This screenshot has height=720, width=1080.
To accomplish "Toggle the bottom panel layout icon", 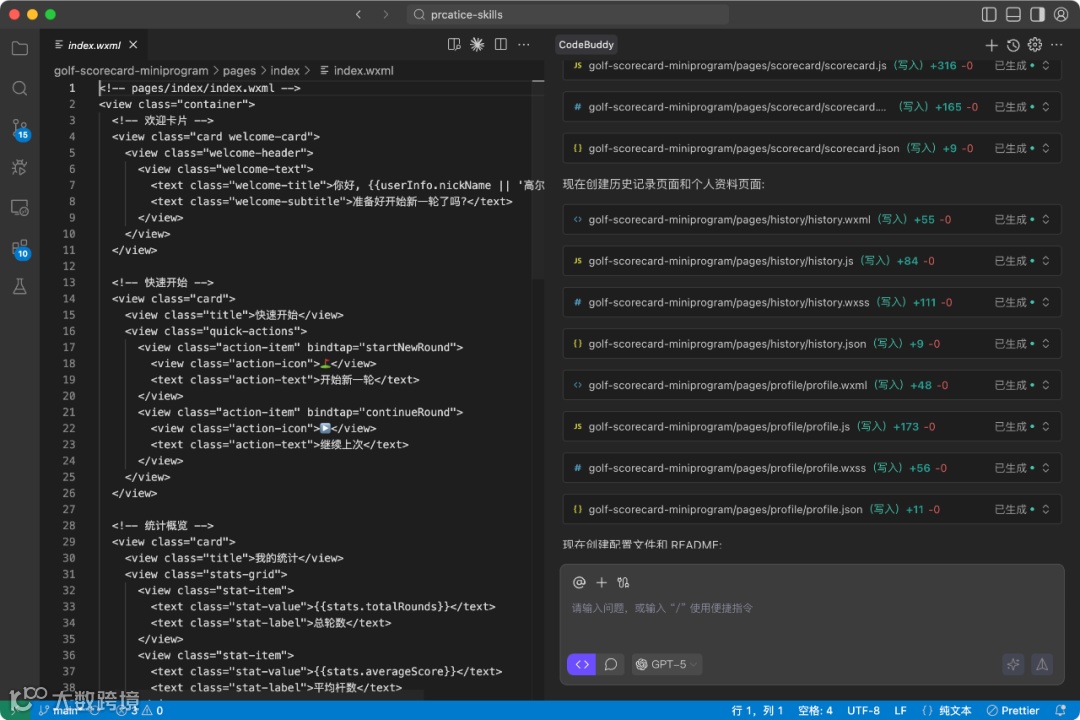I will 1013,14.
